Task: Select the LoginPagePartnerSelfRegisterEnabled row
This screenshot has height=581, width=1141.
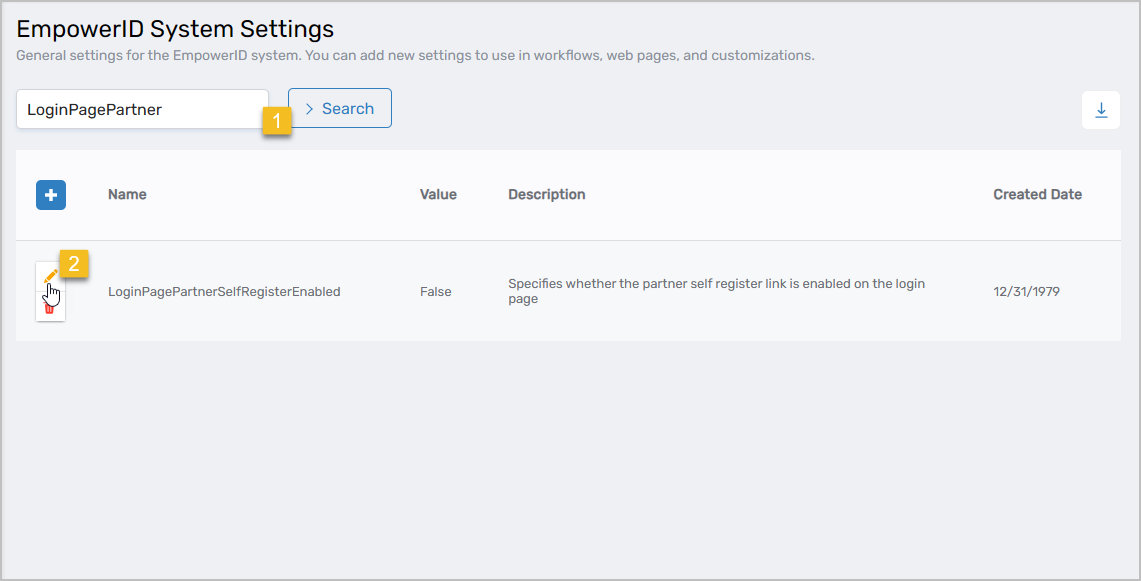Action: coord(224,291)
